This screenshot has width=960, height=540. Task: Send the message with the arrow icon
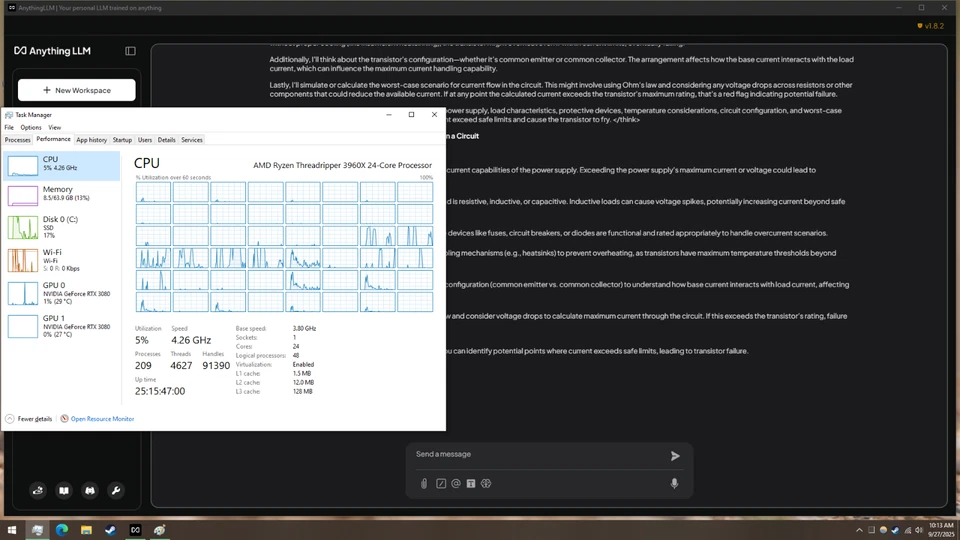pos(675,456)
